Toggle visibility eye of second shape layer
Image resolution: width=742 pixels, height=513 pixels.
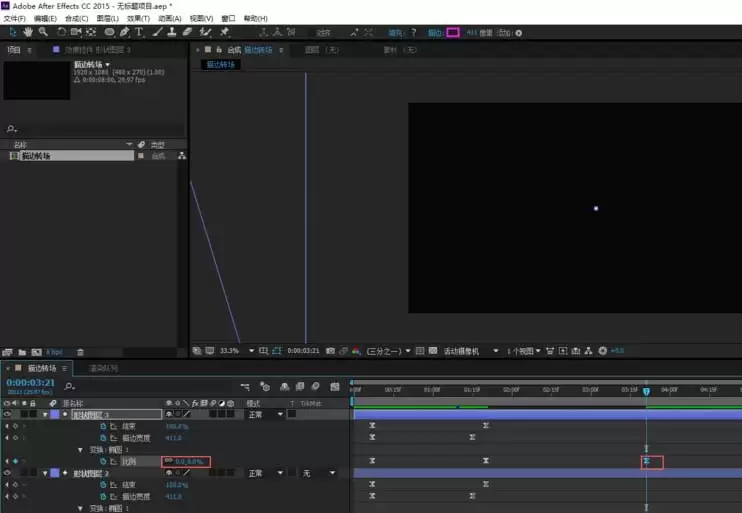click(7, 473)
